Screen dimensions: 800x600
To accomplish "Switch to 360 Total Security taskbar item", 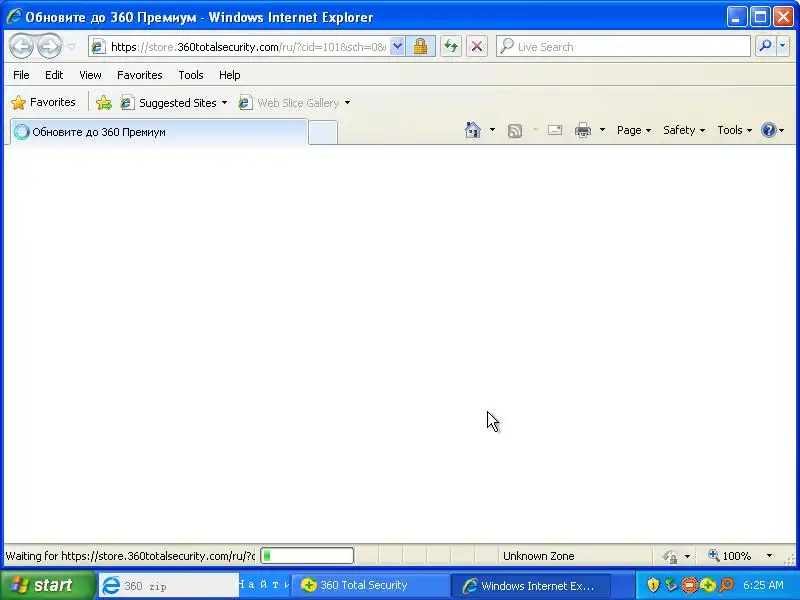I will (x=370, y=585).
